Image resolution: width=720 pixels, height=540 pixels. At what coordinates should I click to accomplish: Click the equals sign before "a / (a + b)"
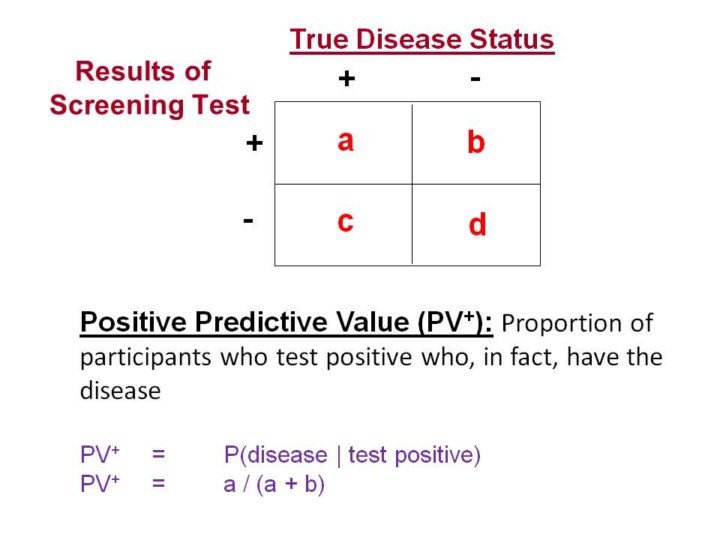158,486
